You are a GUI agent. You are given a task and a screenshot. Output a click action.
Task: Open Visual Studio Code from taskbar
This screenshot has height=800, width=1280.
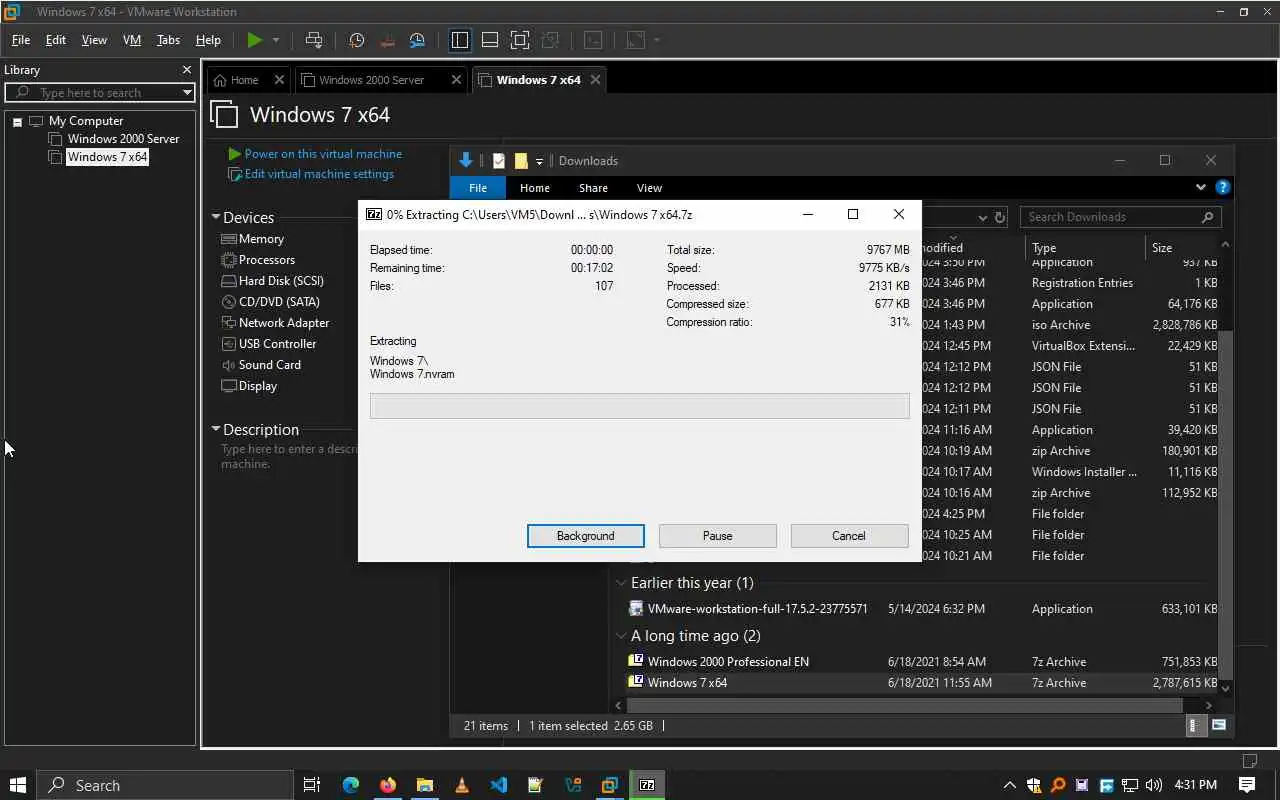tap(498, 785)
